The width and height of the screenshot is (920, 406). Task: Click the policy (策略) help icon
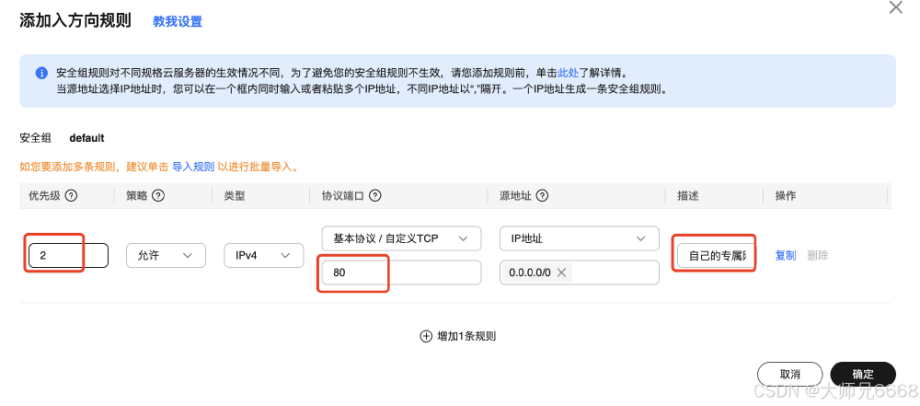pos(158,196)
